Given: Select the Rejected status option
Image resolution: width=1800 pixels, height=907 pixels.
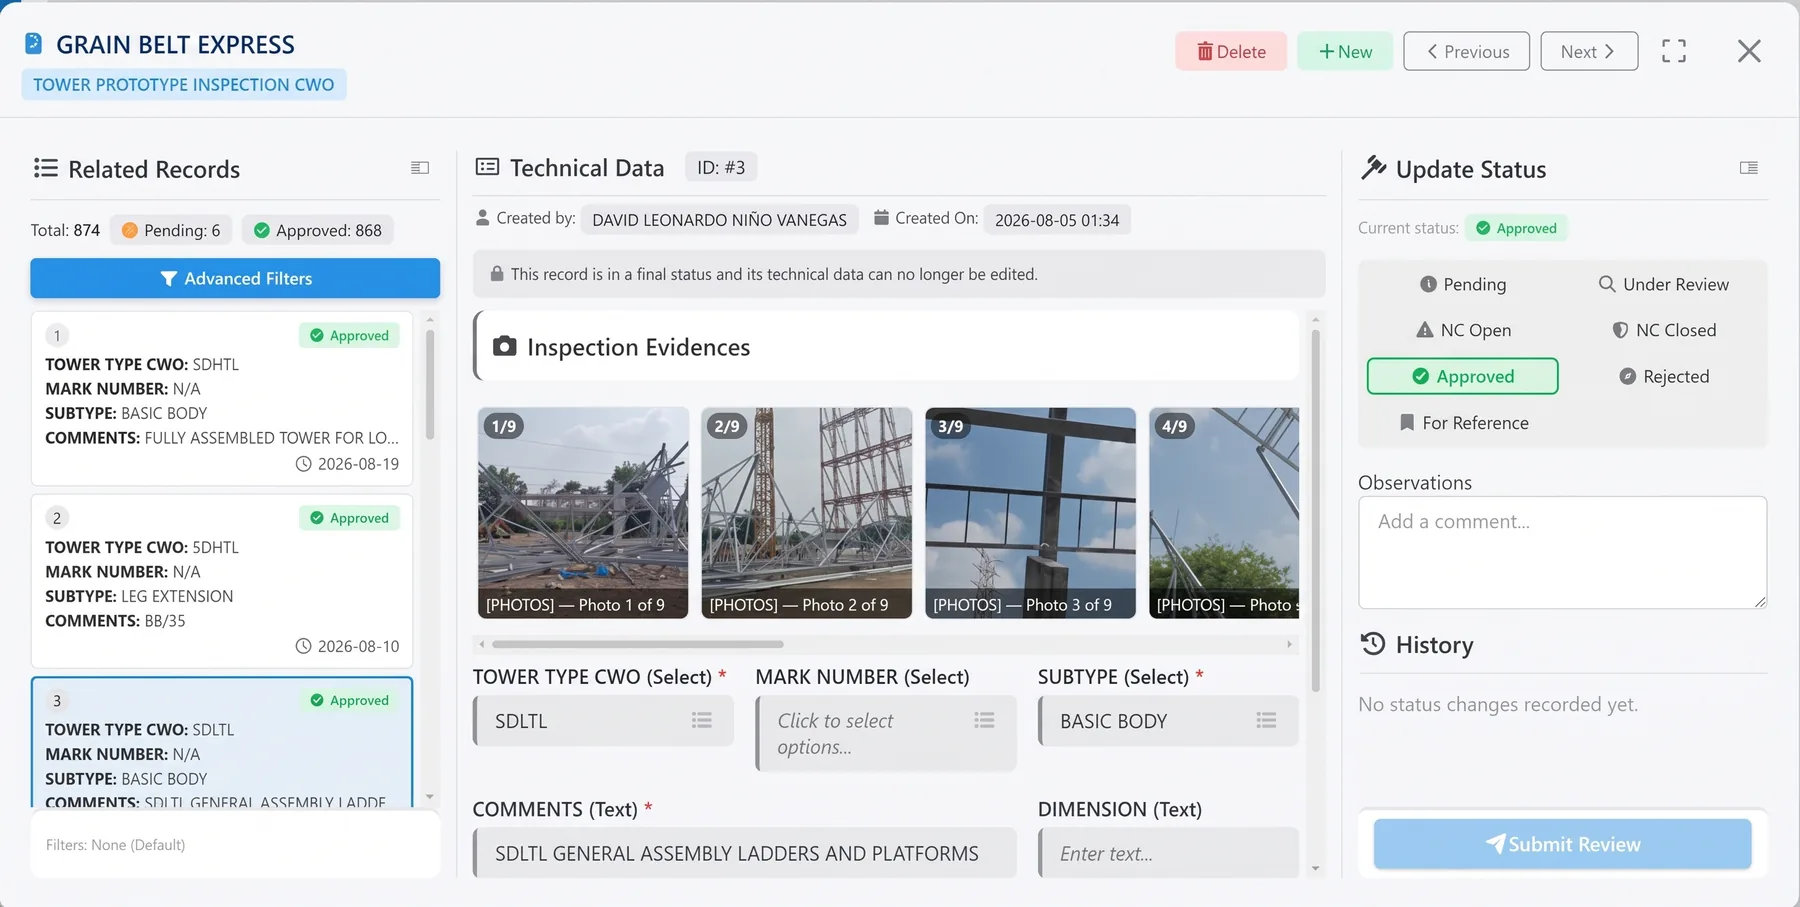Looking at the screenshot, I should click(1663, 376).
